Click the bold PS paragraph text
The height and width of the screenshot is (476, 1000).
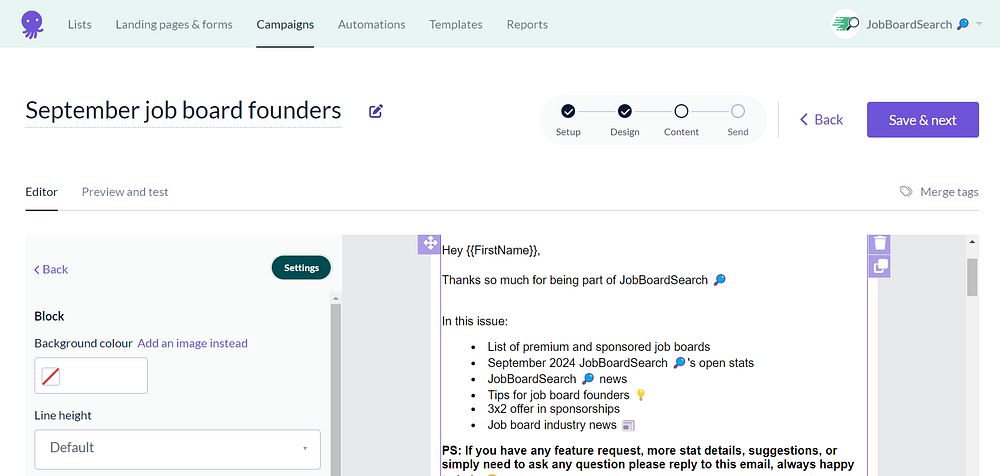(x=648, y=457)
